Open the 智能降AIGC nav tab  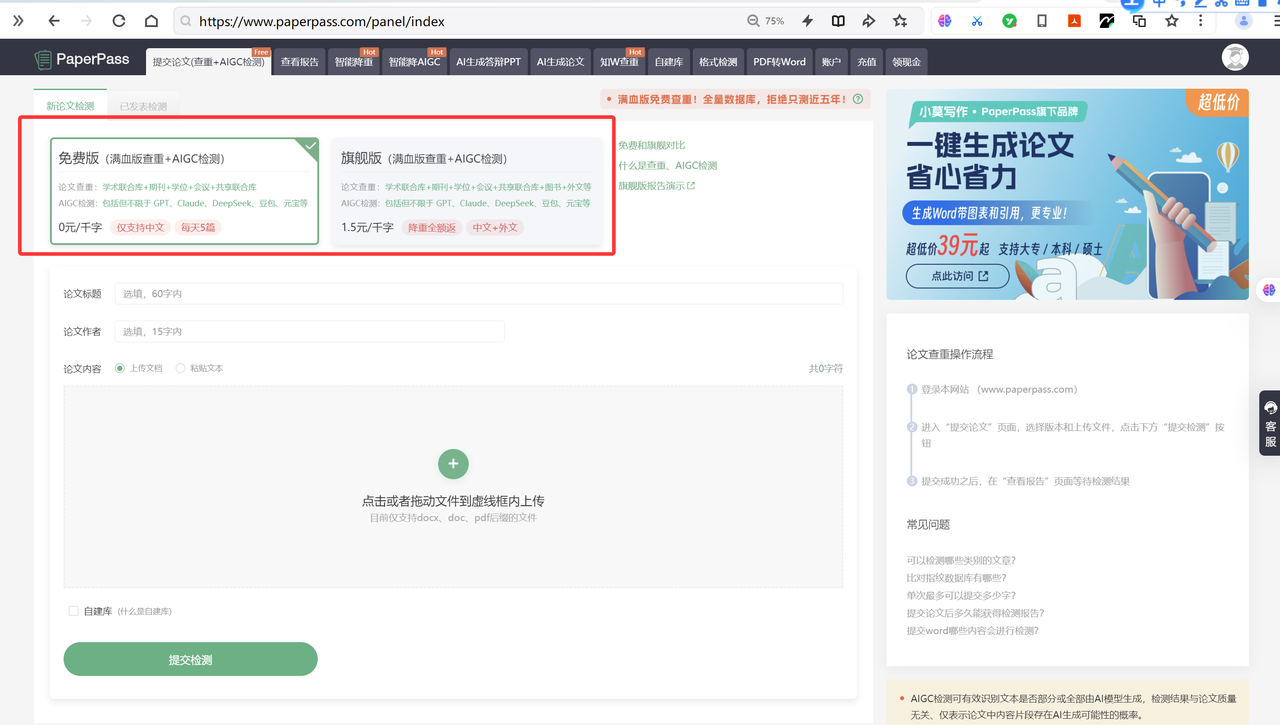(x=414, y=62)
